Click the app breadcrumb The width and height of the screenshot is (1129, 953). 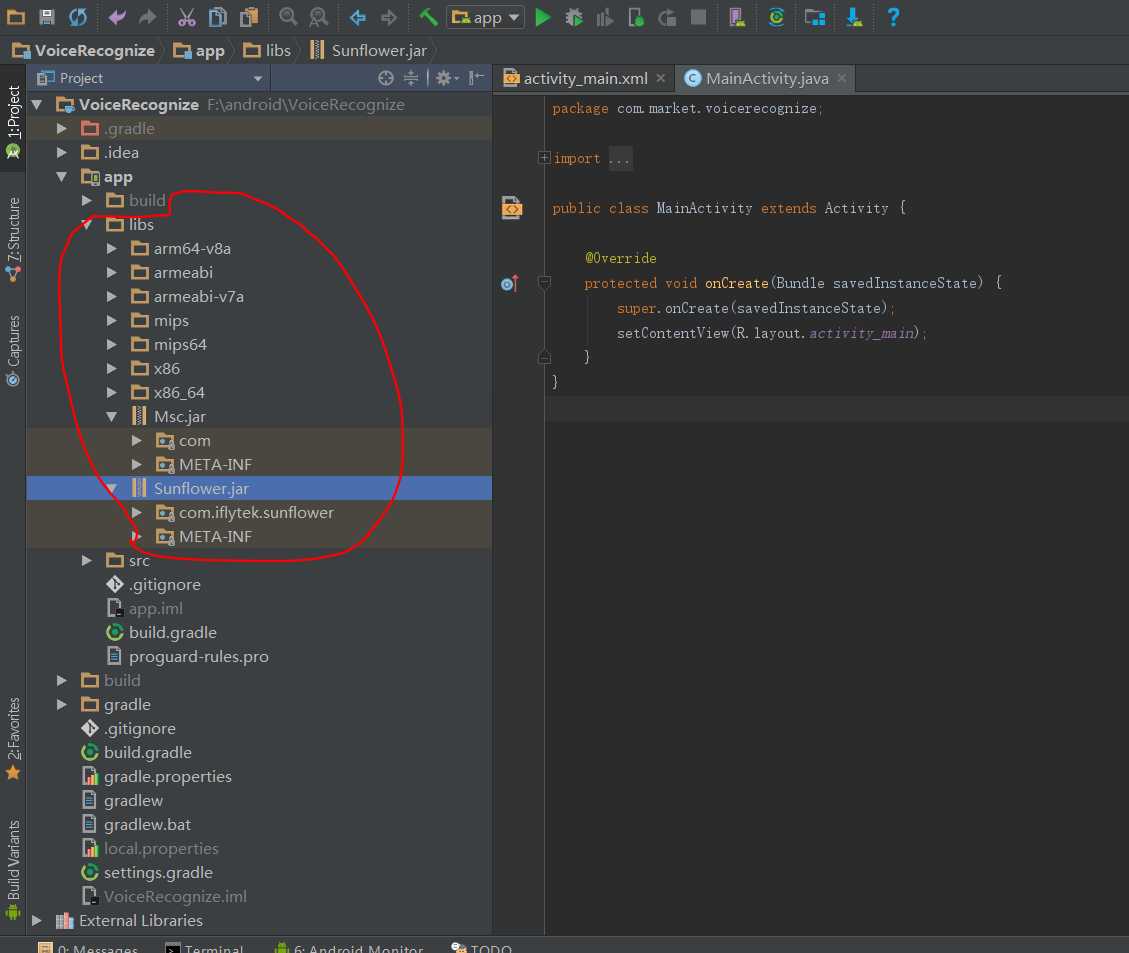(199, 50)
